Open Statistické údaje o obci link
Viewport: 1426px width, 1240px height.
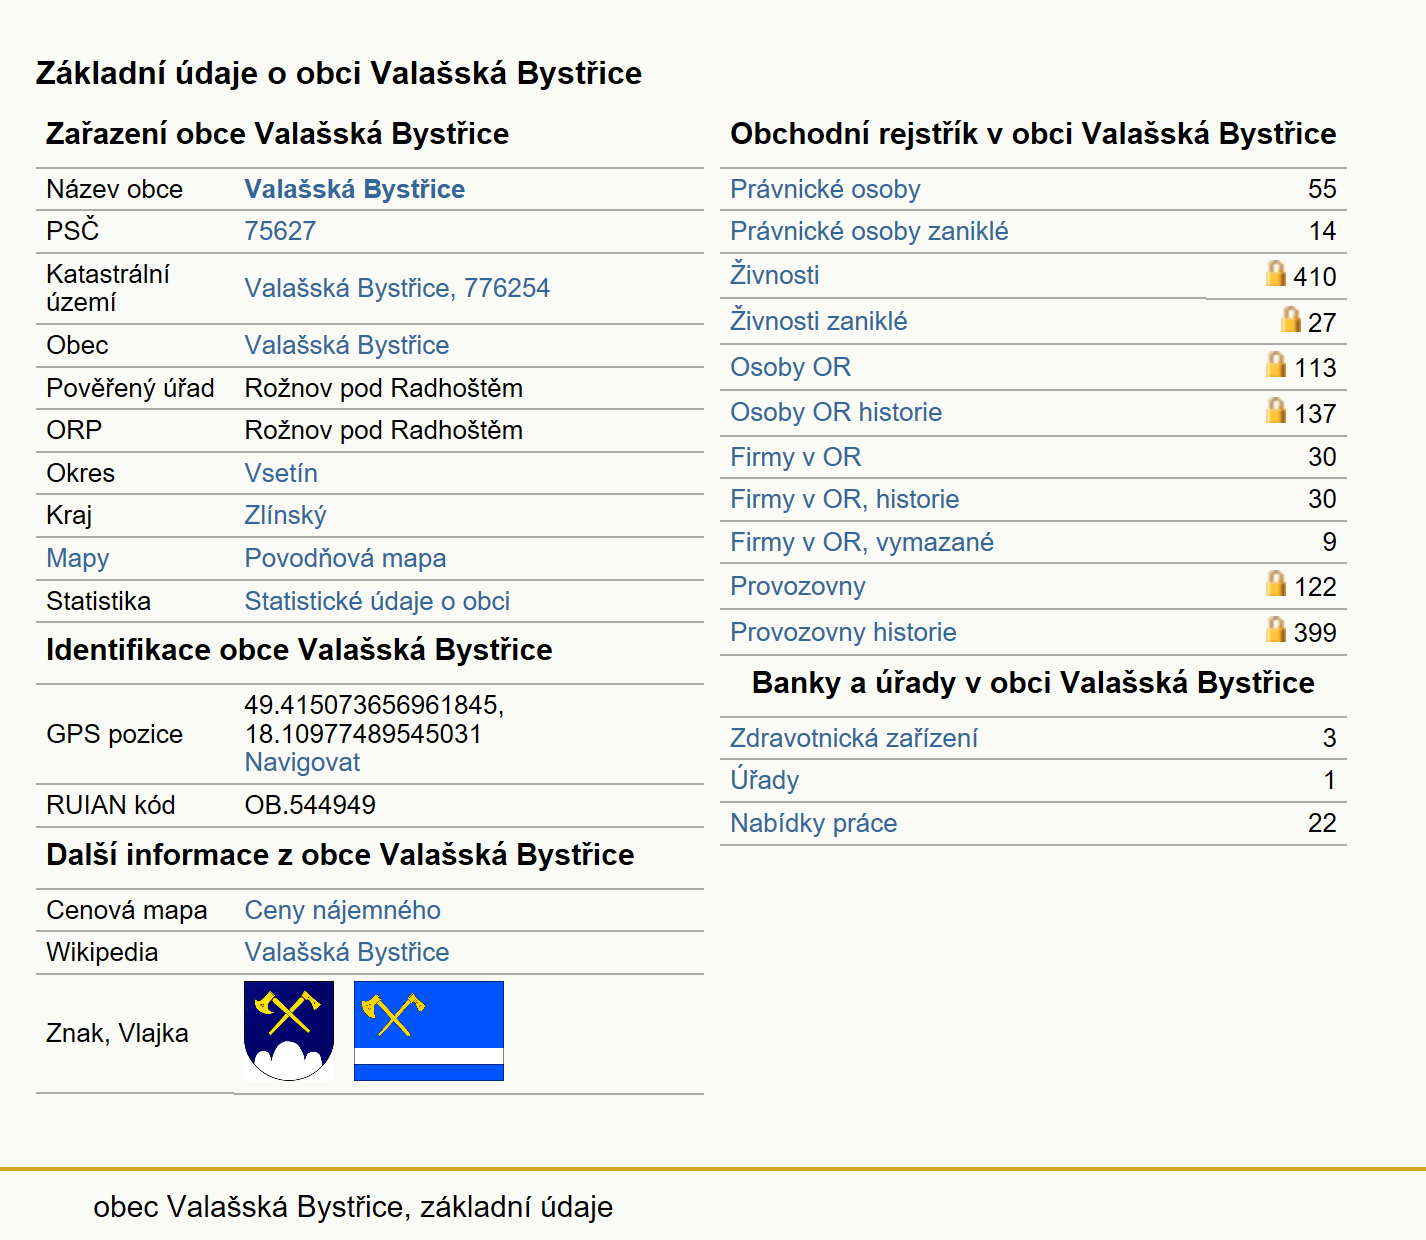point(377,601)
